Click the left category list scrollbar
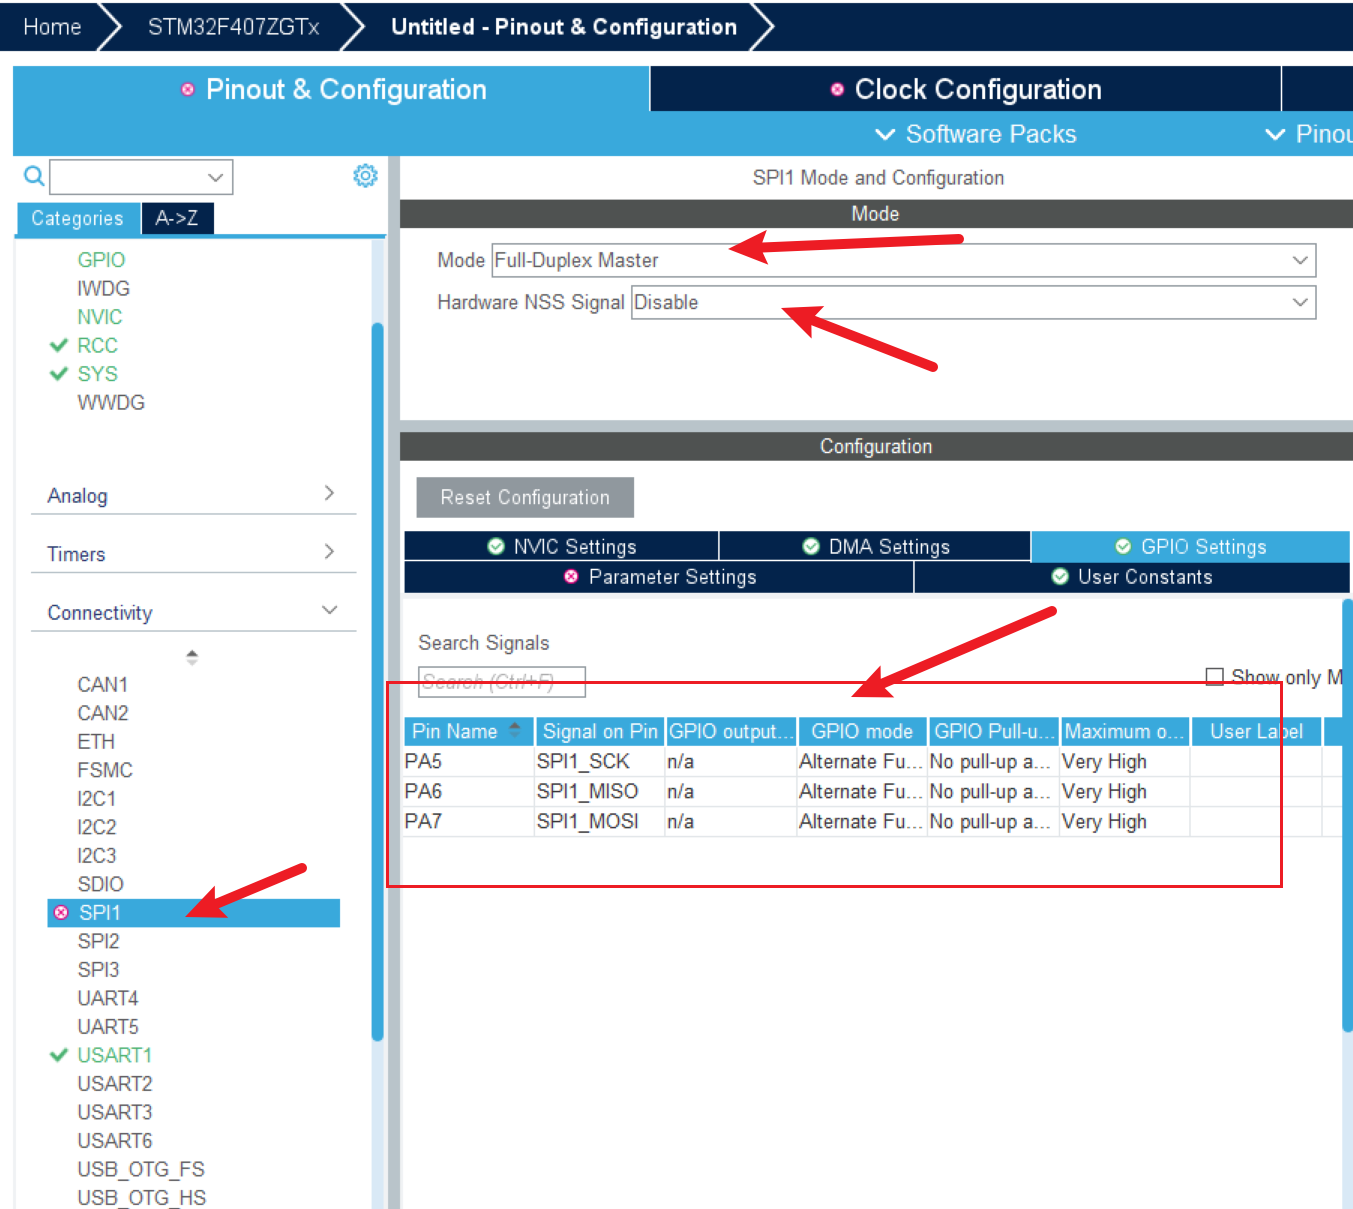This screenshot has width=1353, height=1209. 377,681
